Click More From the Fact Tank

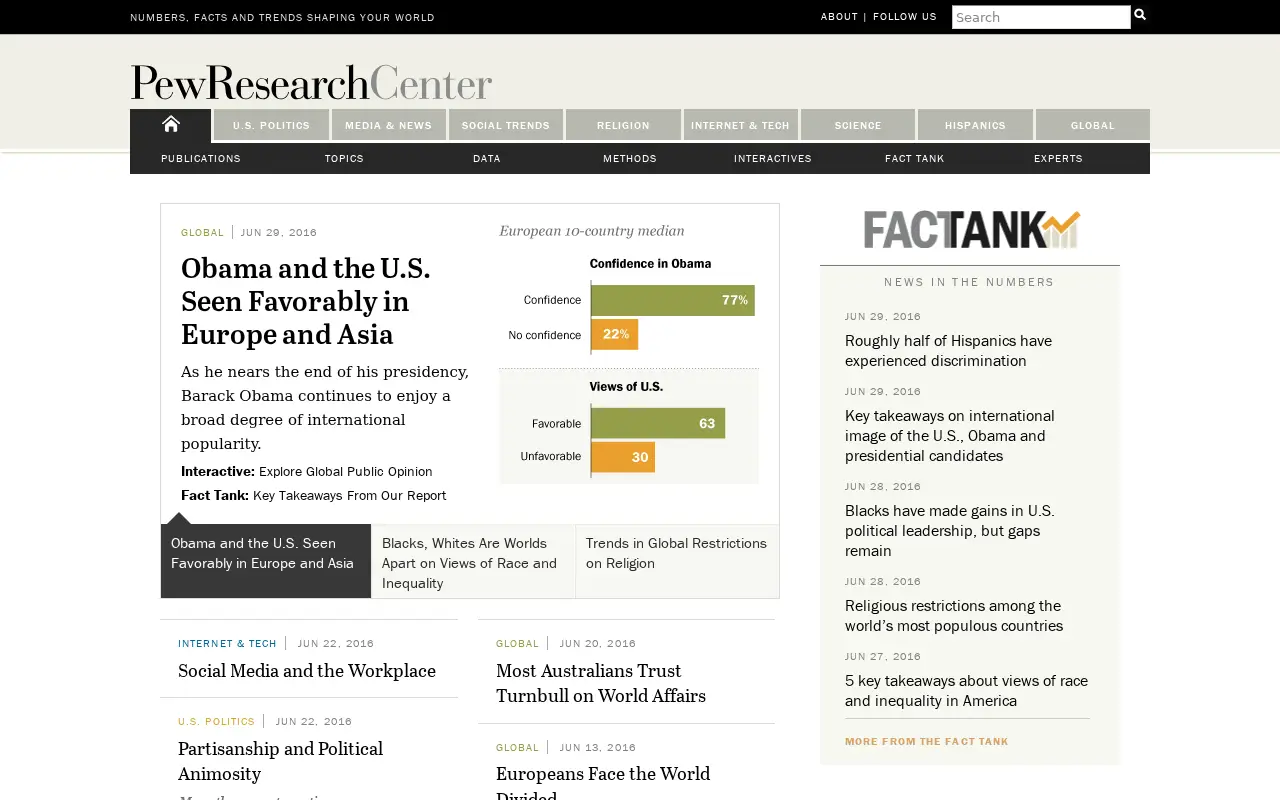point(927,742)
